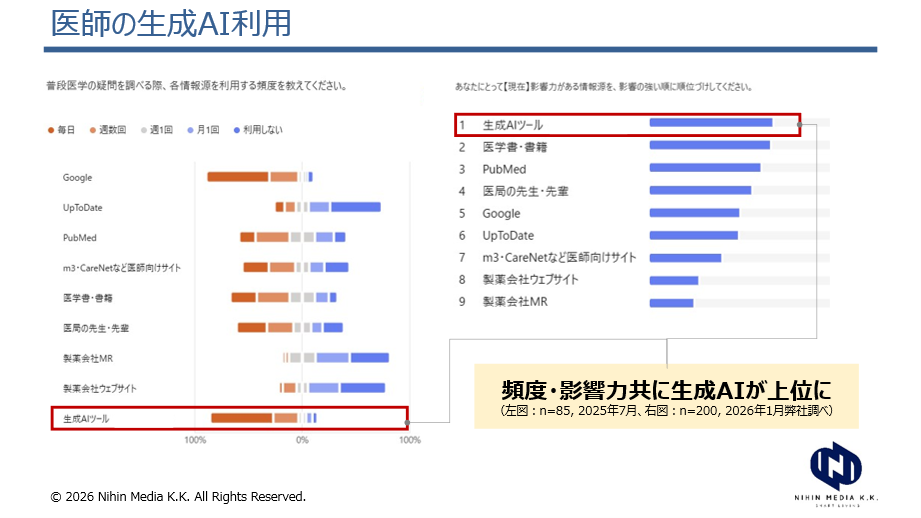Screen dimensions: 921x518
Task: Toggle the 月1回 legend item
Action: tap(205, 130)
